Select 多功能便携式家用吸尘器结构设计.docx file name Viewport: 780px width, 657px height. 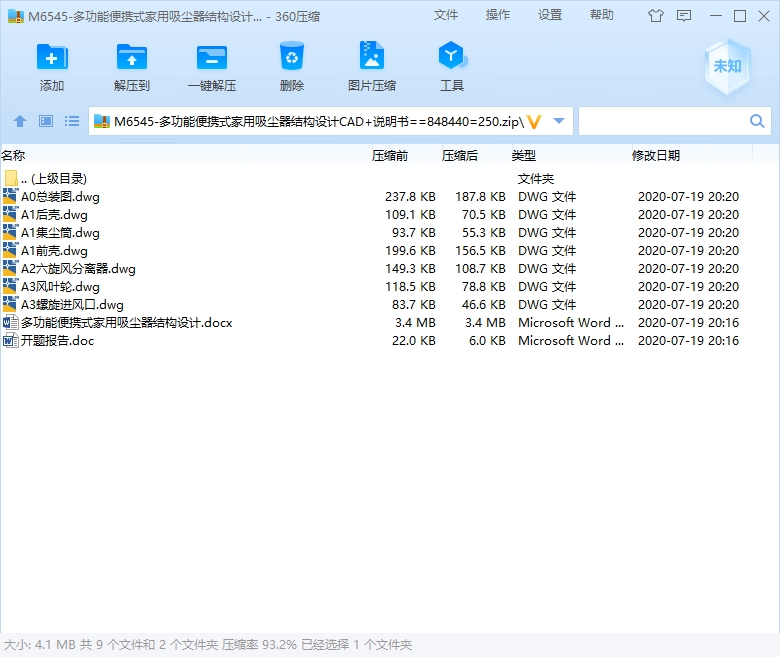click(126, 323)
